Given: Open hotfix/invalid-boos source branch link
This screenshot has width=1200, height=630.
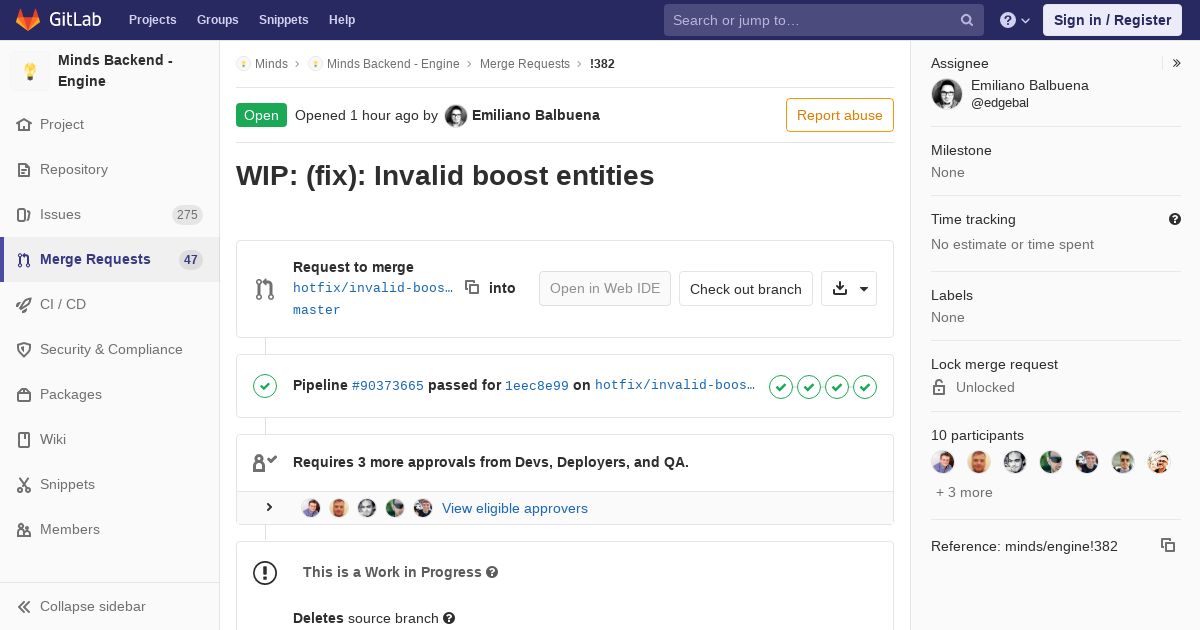Looking at the screenshot, I should click(373, 288).
